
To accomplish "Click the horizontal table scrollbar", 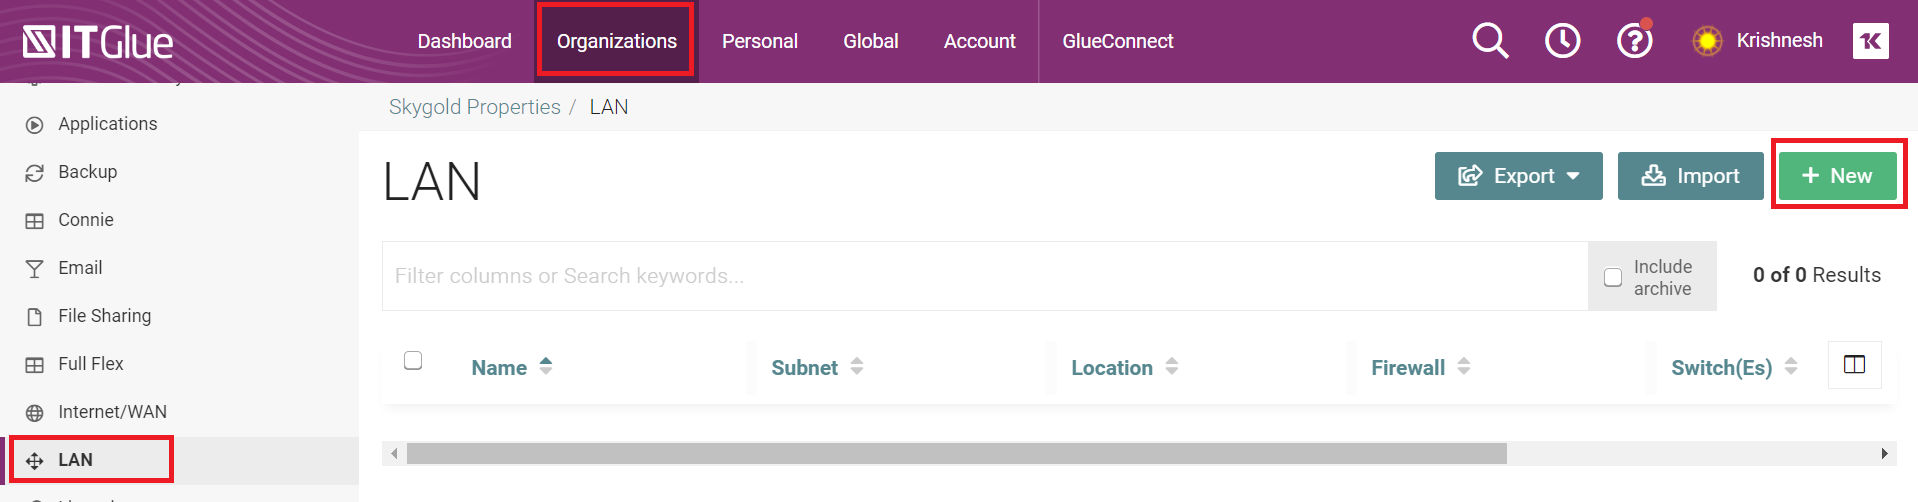I will click(x=956, y=454).
